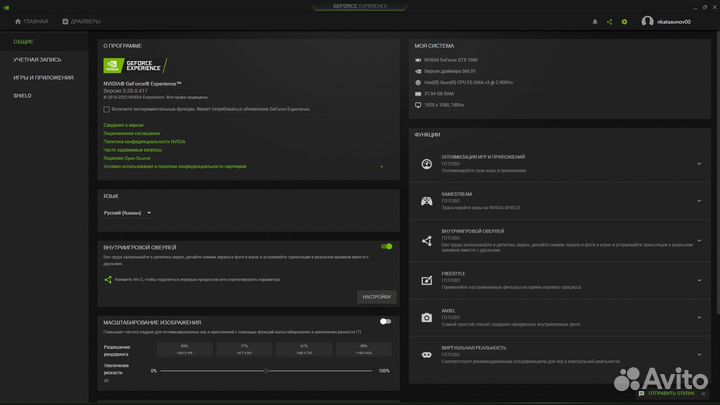Expand the Freestyle feature row chevron
Screen dimensions: 720x405
coord(699,278)
